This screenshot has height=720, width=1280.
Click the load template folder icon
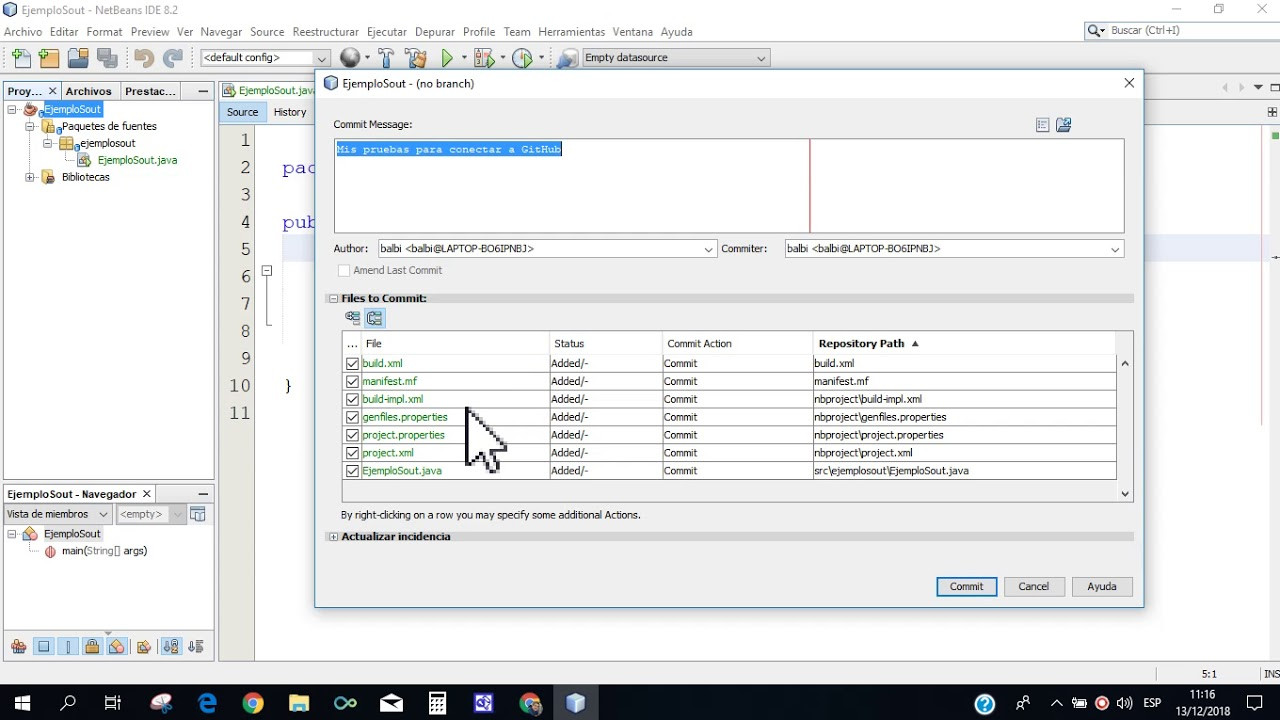click(1063, 124)
